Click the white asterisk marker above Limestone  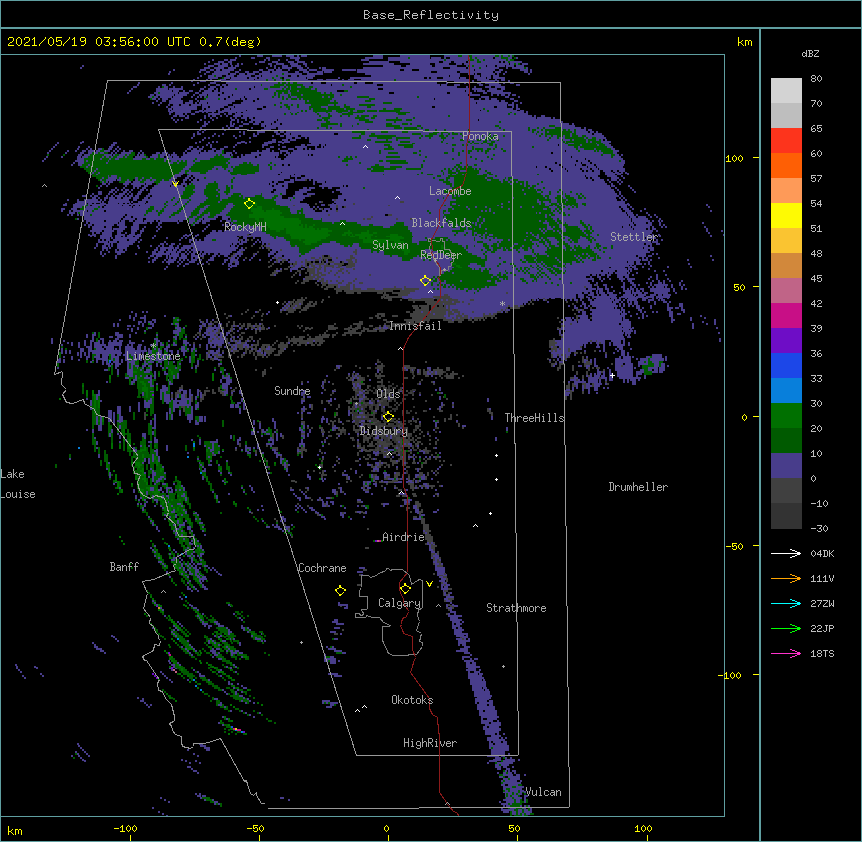[153, 346]
